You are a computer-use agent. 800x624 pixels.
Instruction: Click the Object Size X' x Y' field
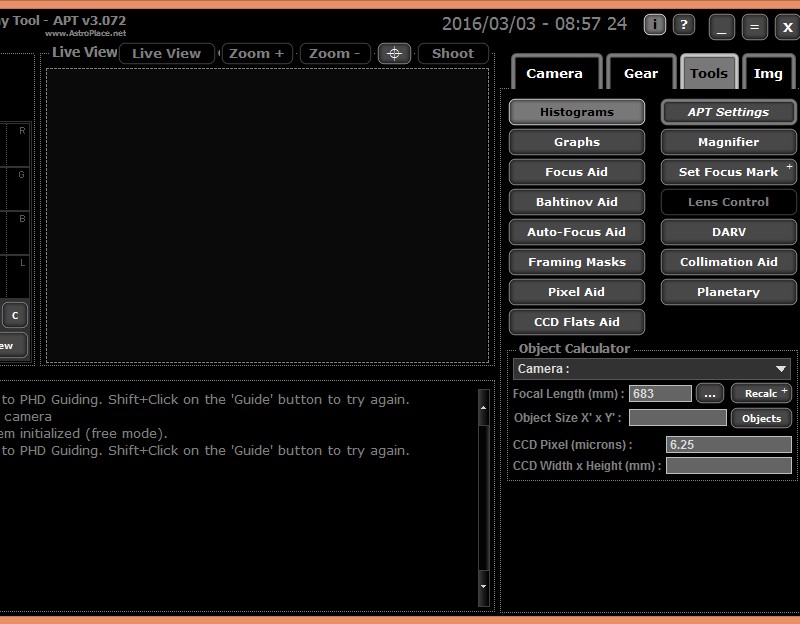pyautogui.click(x=678, y=417)
